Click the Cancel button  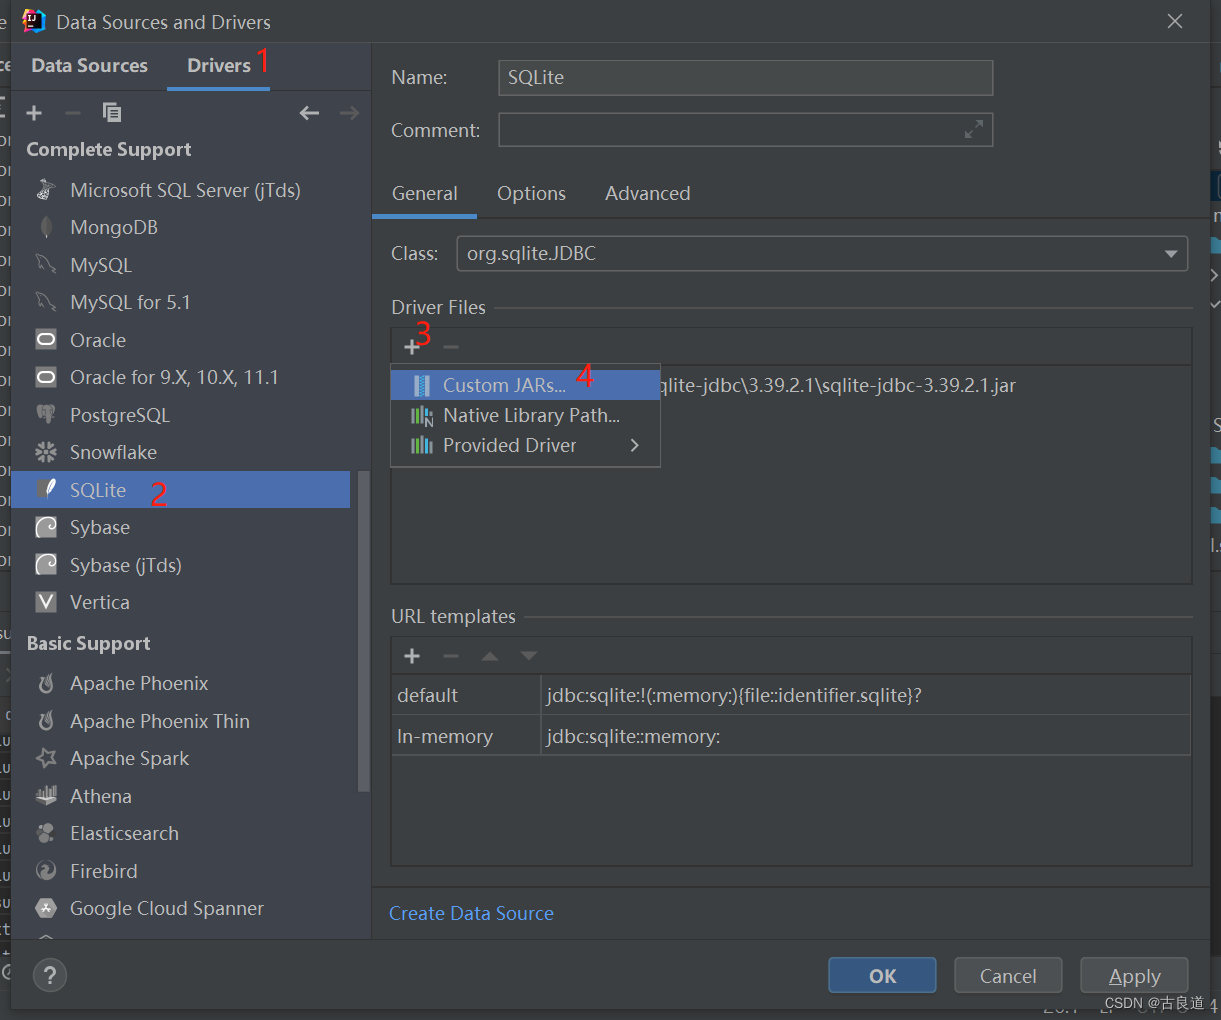pos(1008,976)
